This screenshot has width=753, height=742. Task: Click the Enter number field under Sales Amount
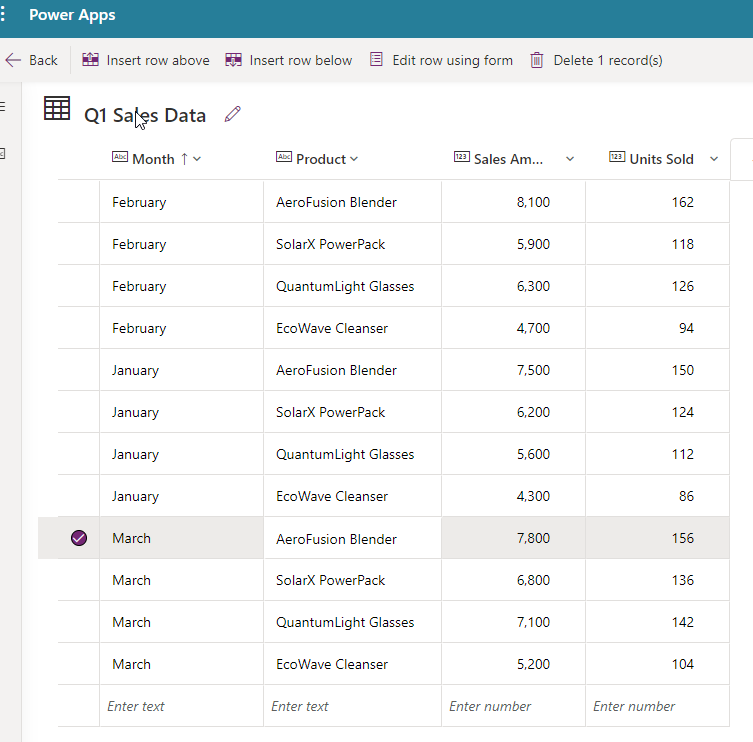[x=513, y=706]
